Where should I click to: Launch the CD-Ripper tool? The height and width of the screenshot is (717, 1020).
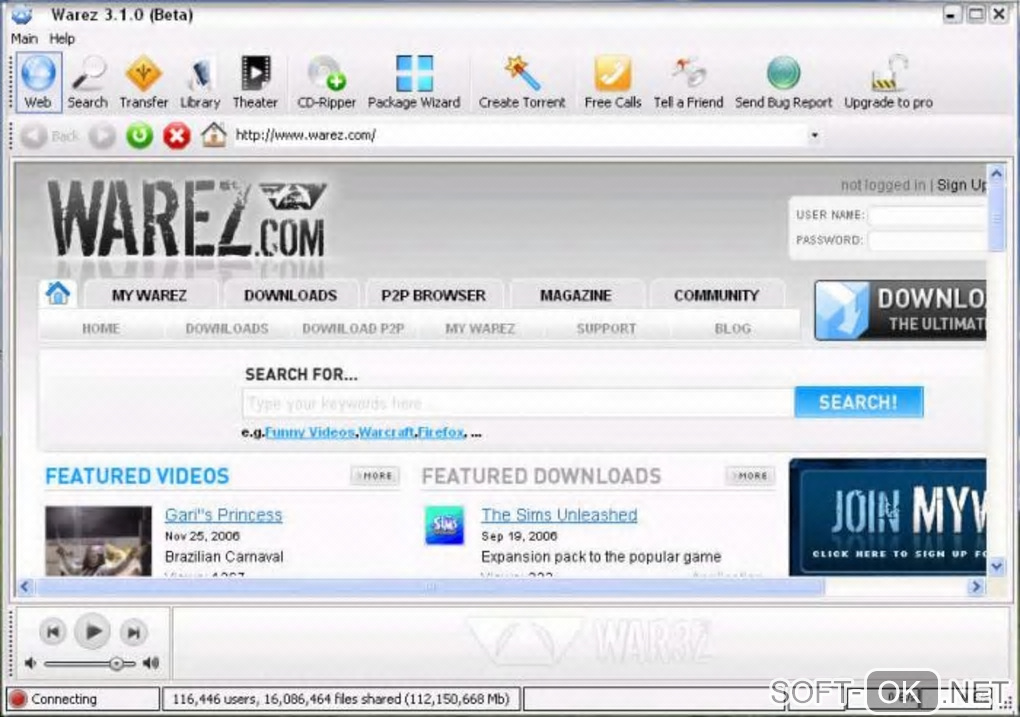point(327,83)
